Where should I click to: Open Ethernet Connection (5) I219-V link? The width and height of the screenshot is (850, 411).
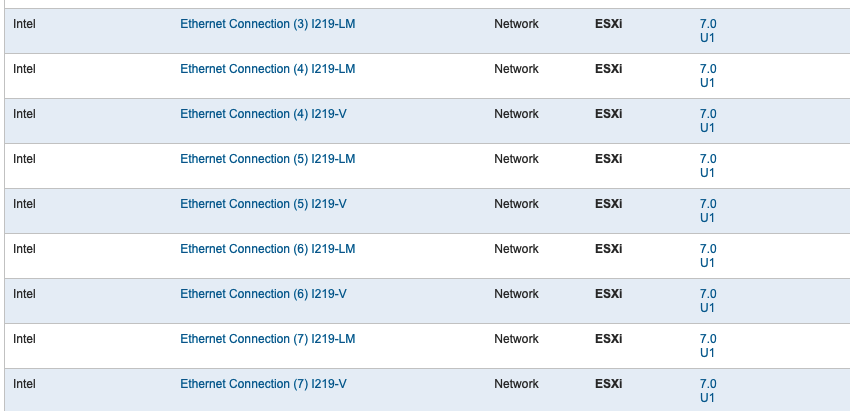coord(263,204)
